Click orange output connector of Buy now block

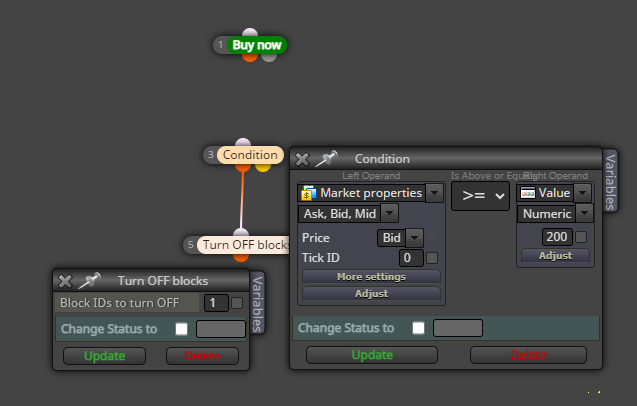coord(250,57)
